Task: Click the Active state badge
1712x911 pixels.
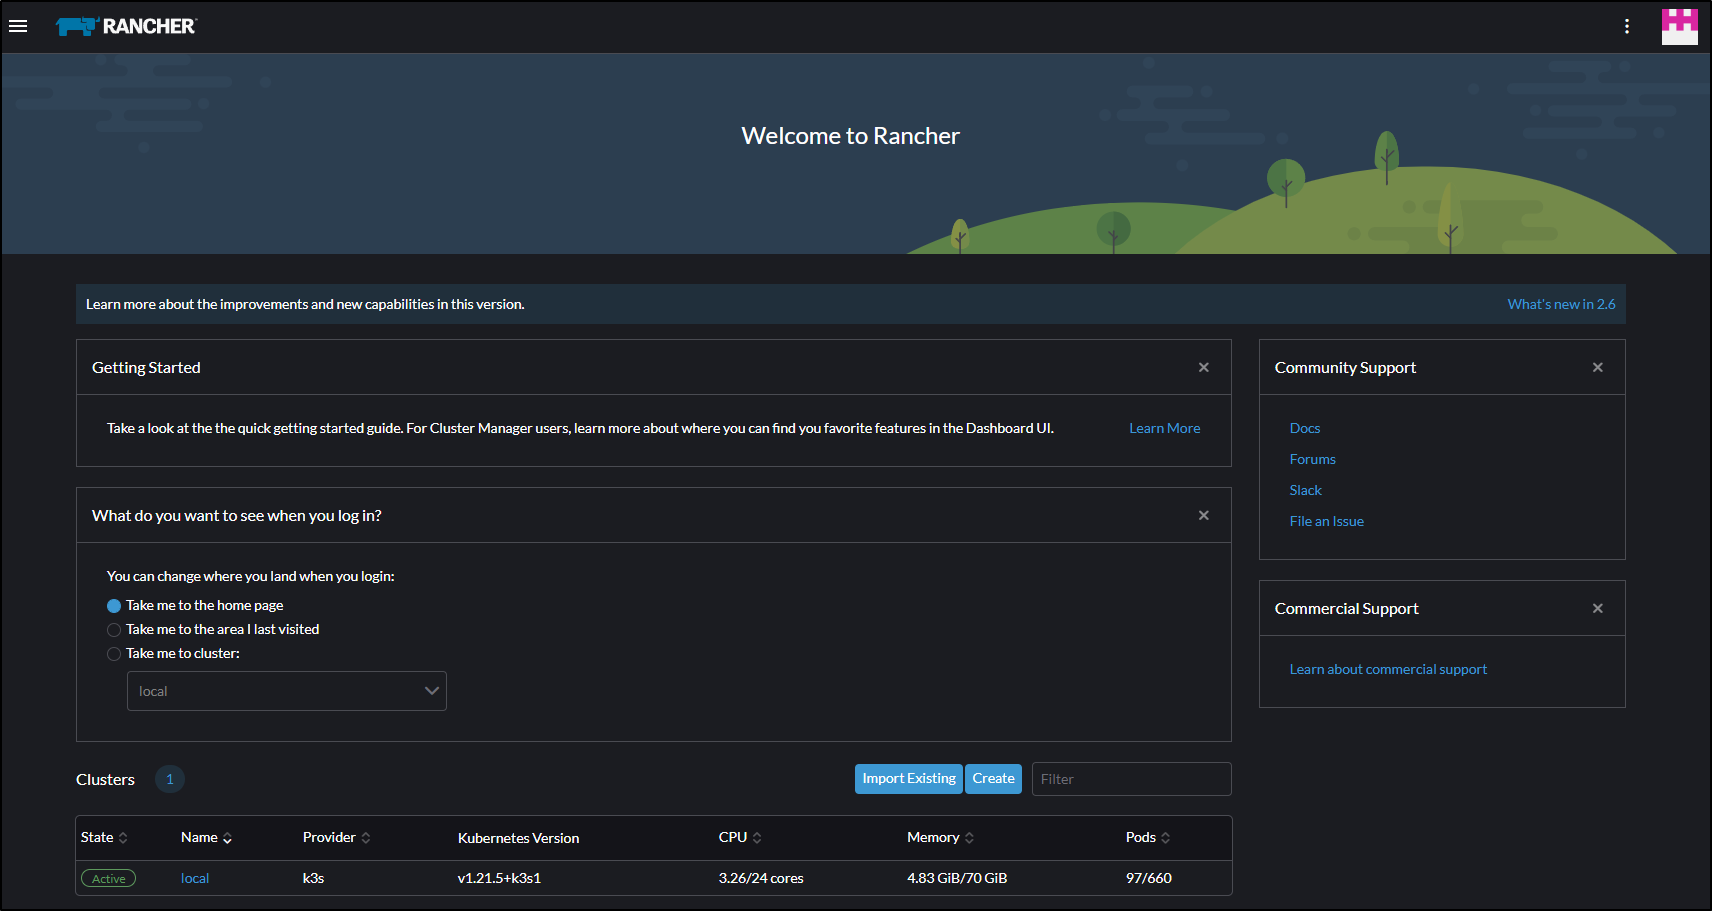Action: [109, 879]
